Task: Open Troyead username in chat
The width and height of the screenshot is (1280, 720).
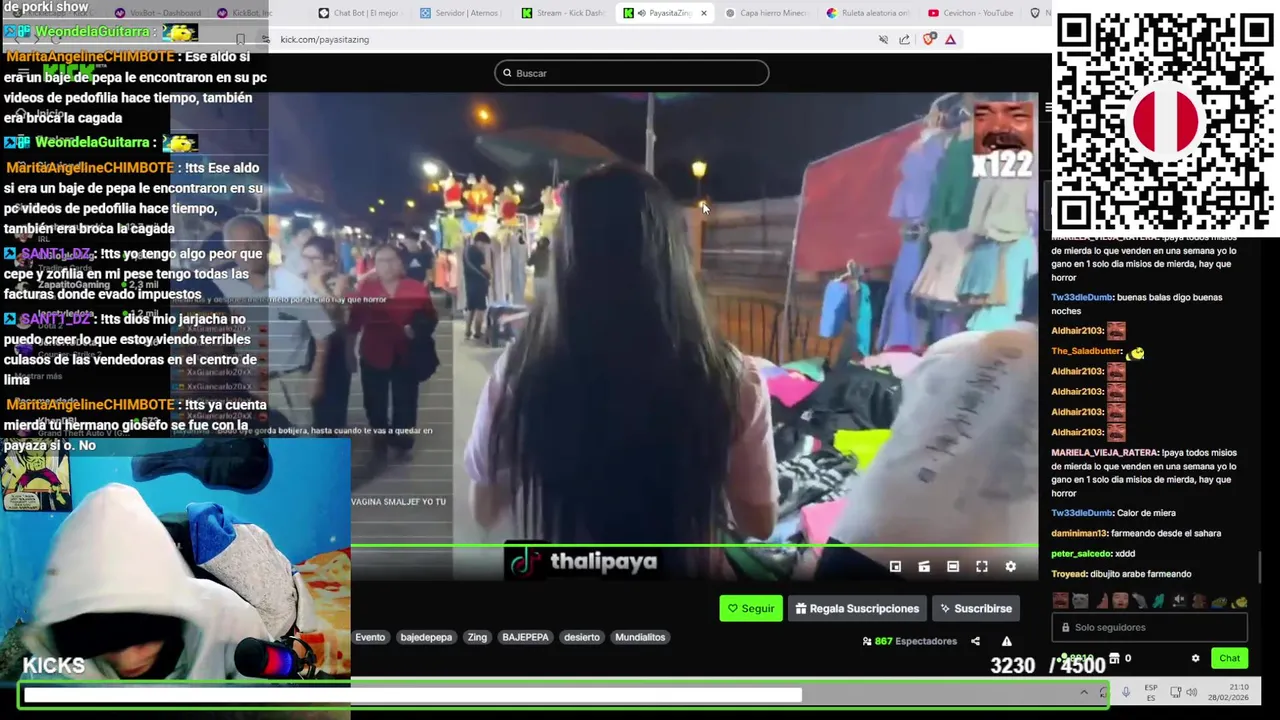Action: click(x=1068, y=574)
